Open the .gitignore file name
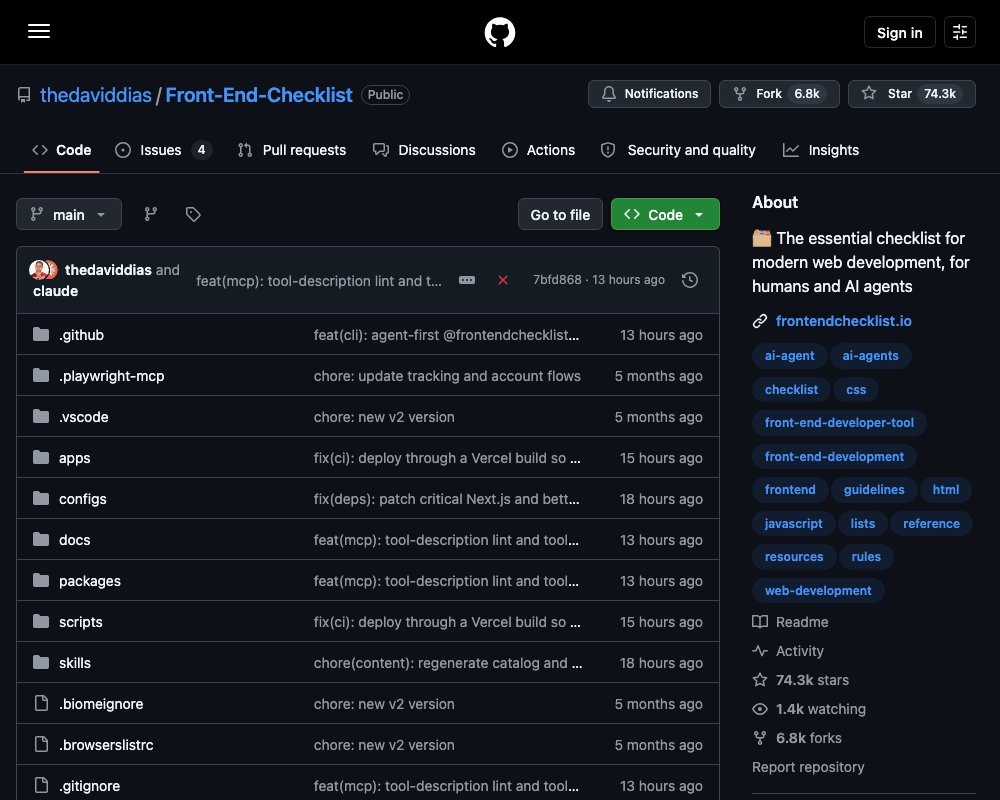Screen dimensions: 1000x800 pos(89,785)
